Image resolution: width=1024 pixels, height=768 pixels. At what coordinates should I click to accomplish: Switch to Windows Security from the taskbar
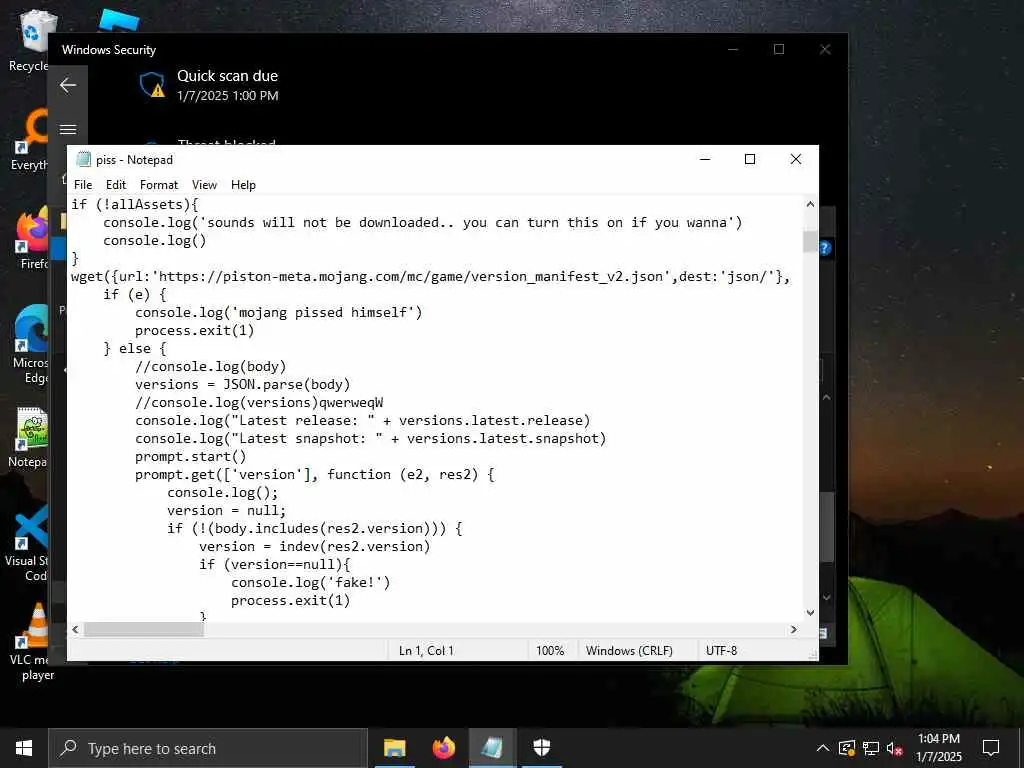[x=541, y=748]
